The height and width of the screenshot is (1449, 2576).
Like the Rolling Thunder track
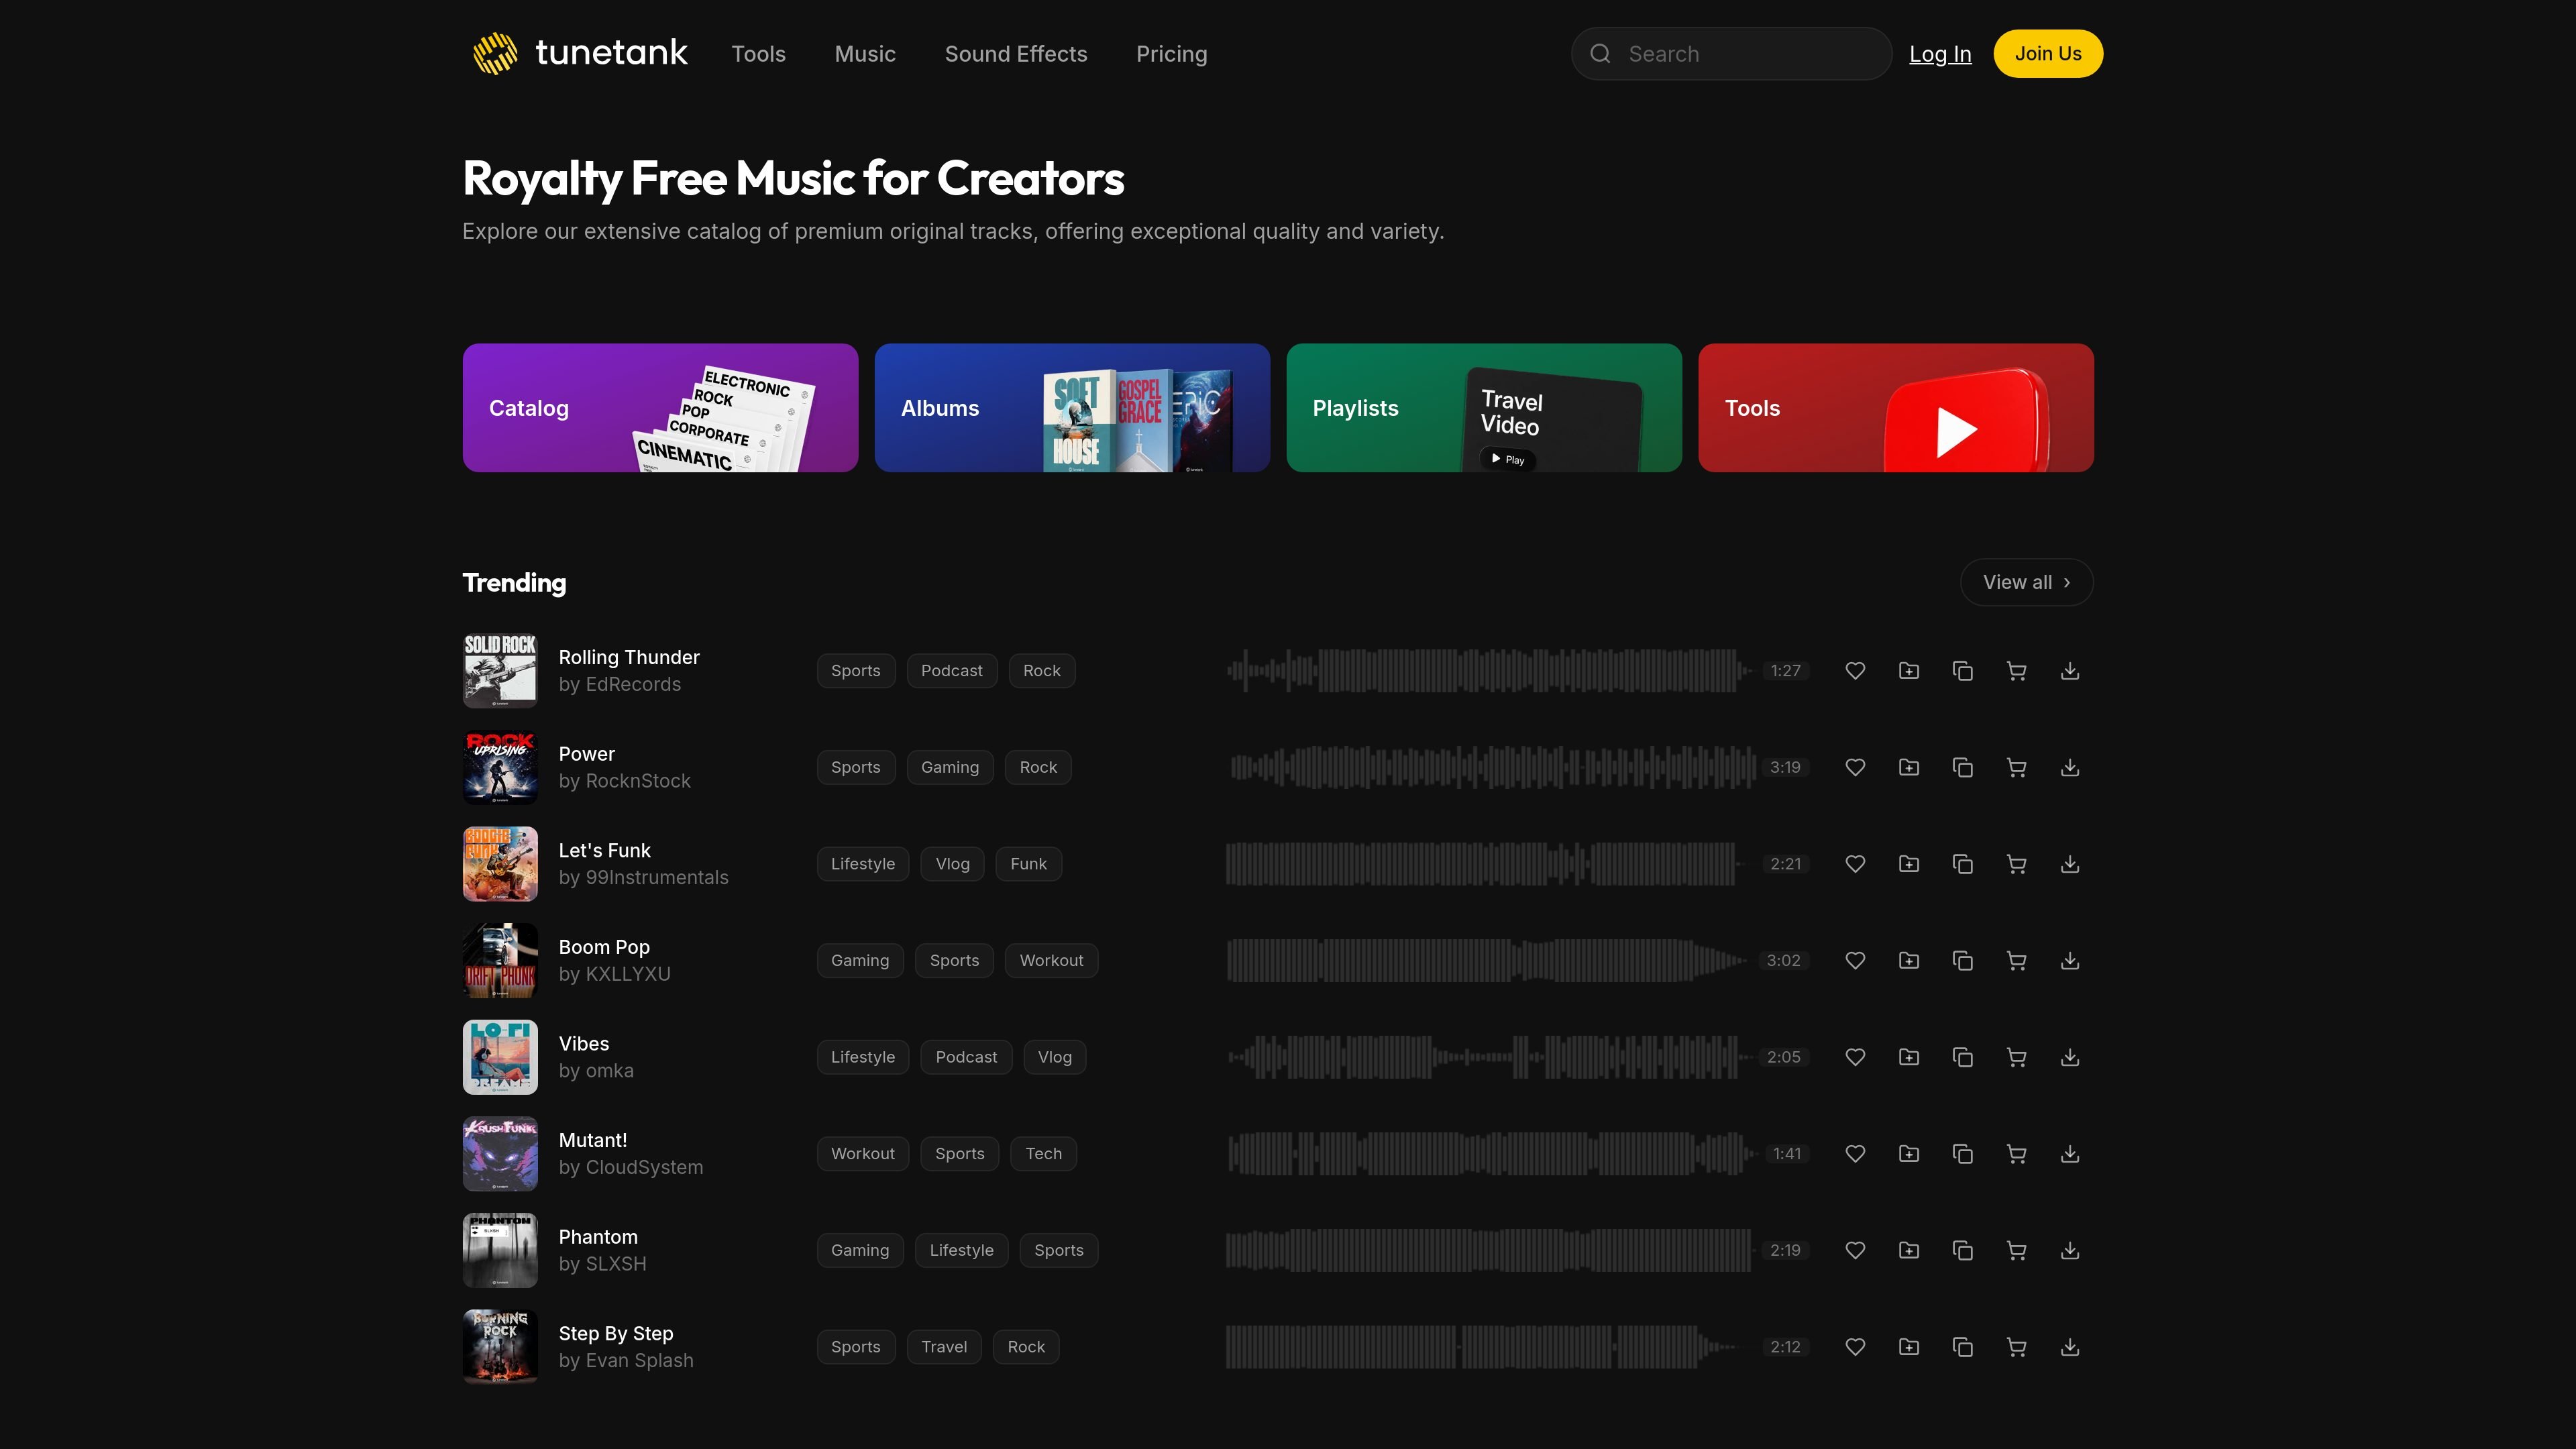[x=1855, y=671]
